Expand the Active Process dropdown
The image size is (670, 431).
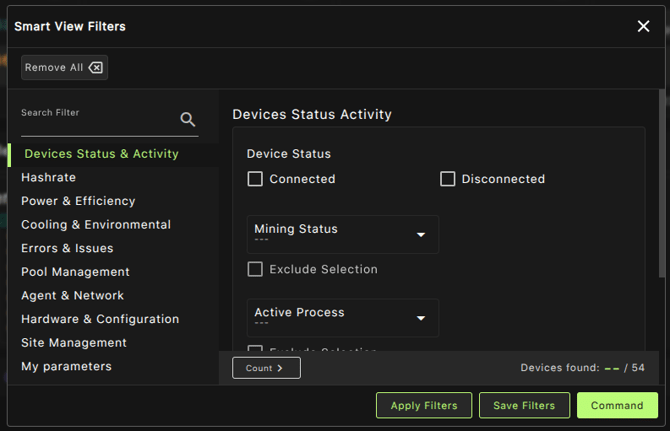pyautogui.click(x=342, y=318)
